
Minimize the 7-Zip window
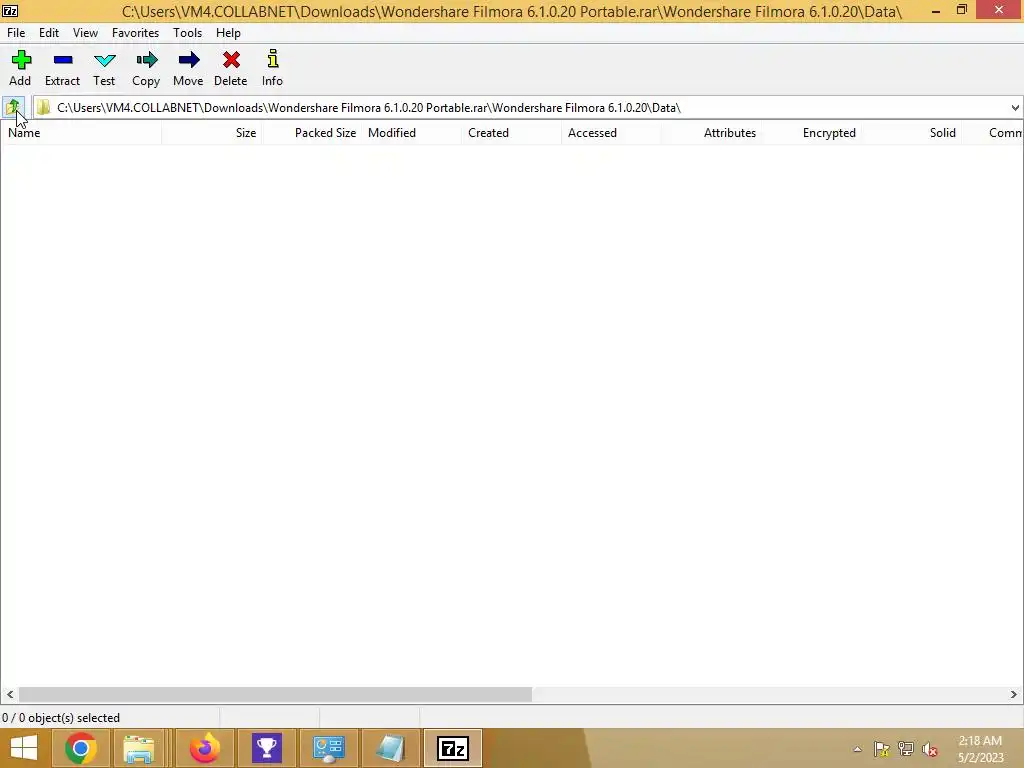(x=936, y=10)
